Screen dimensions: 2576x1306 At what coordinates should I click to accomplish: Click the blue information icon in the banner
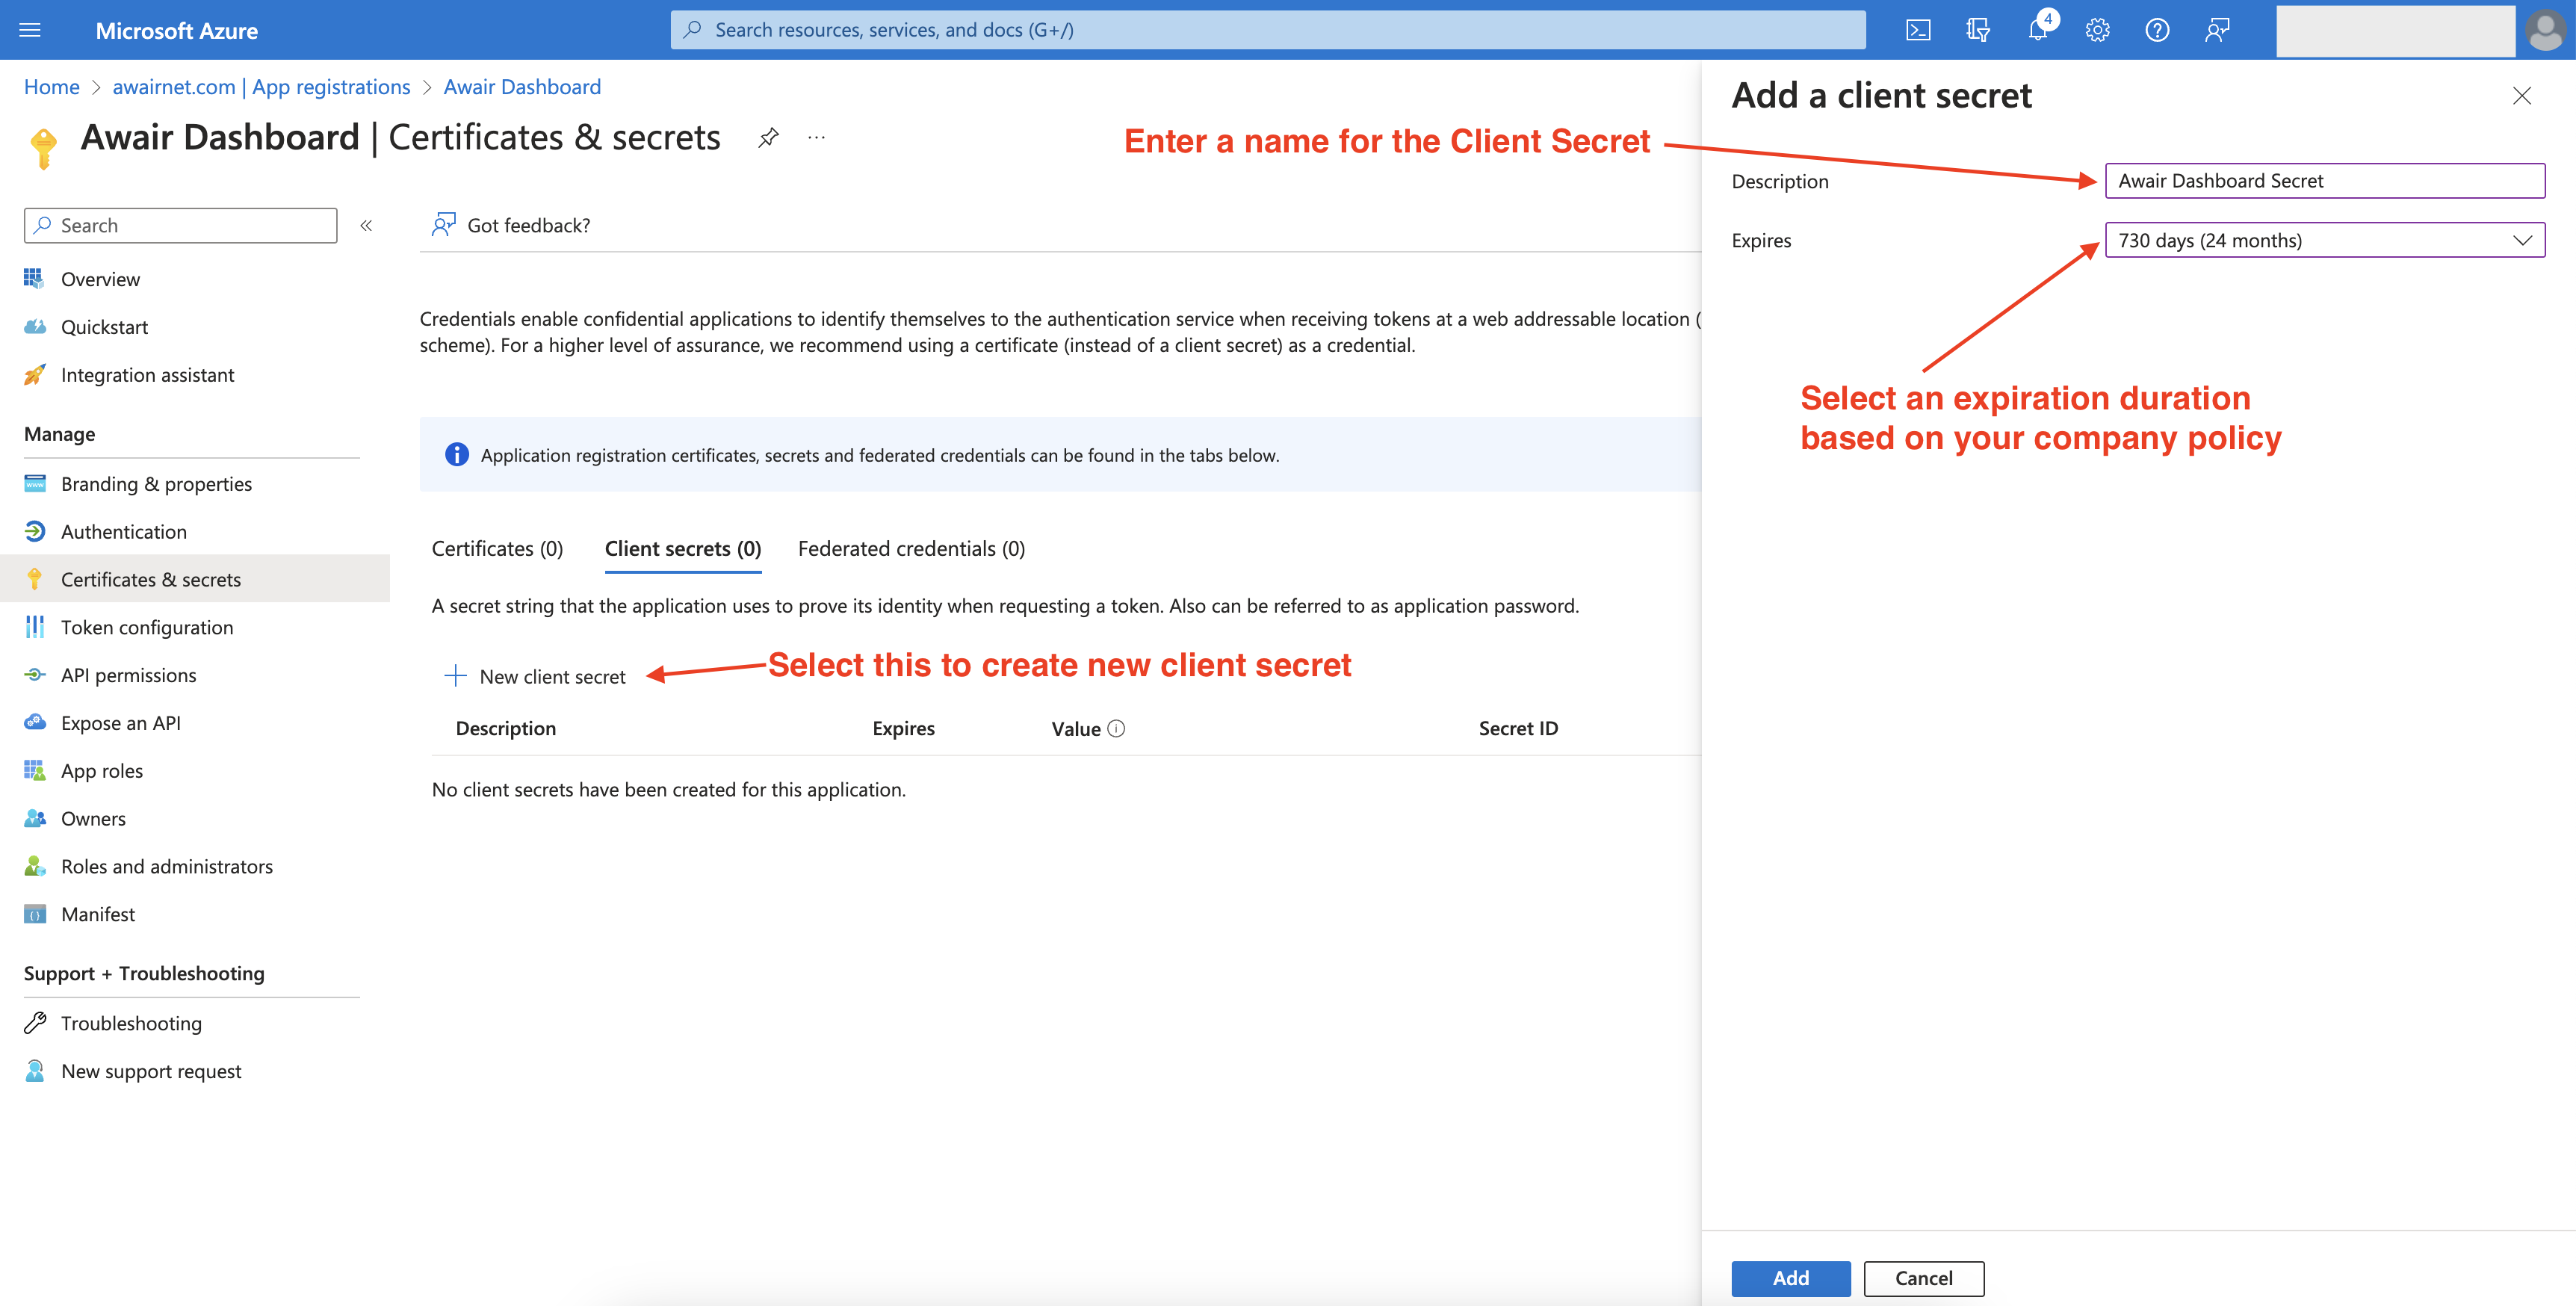456,455
